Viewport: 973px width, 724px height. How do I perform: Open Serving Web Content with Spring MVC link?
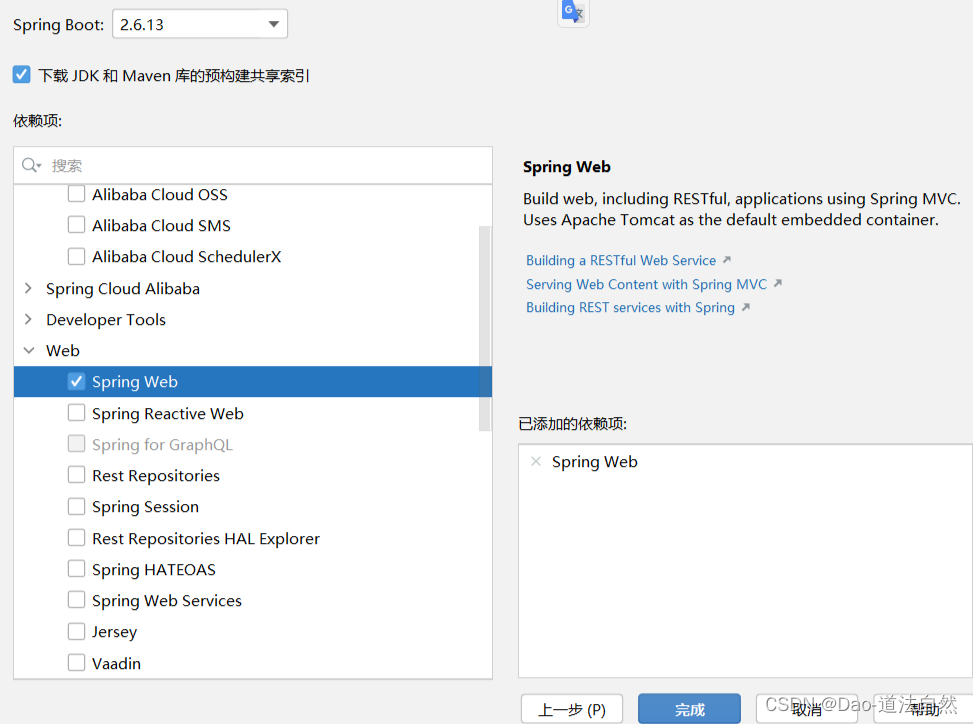(646, 284)
